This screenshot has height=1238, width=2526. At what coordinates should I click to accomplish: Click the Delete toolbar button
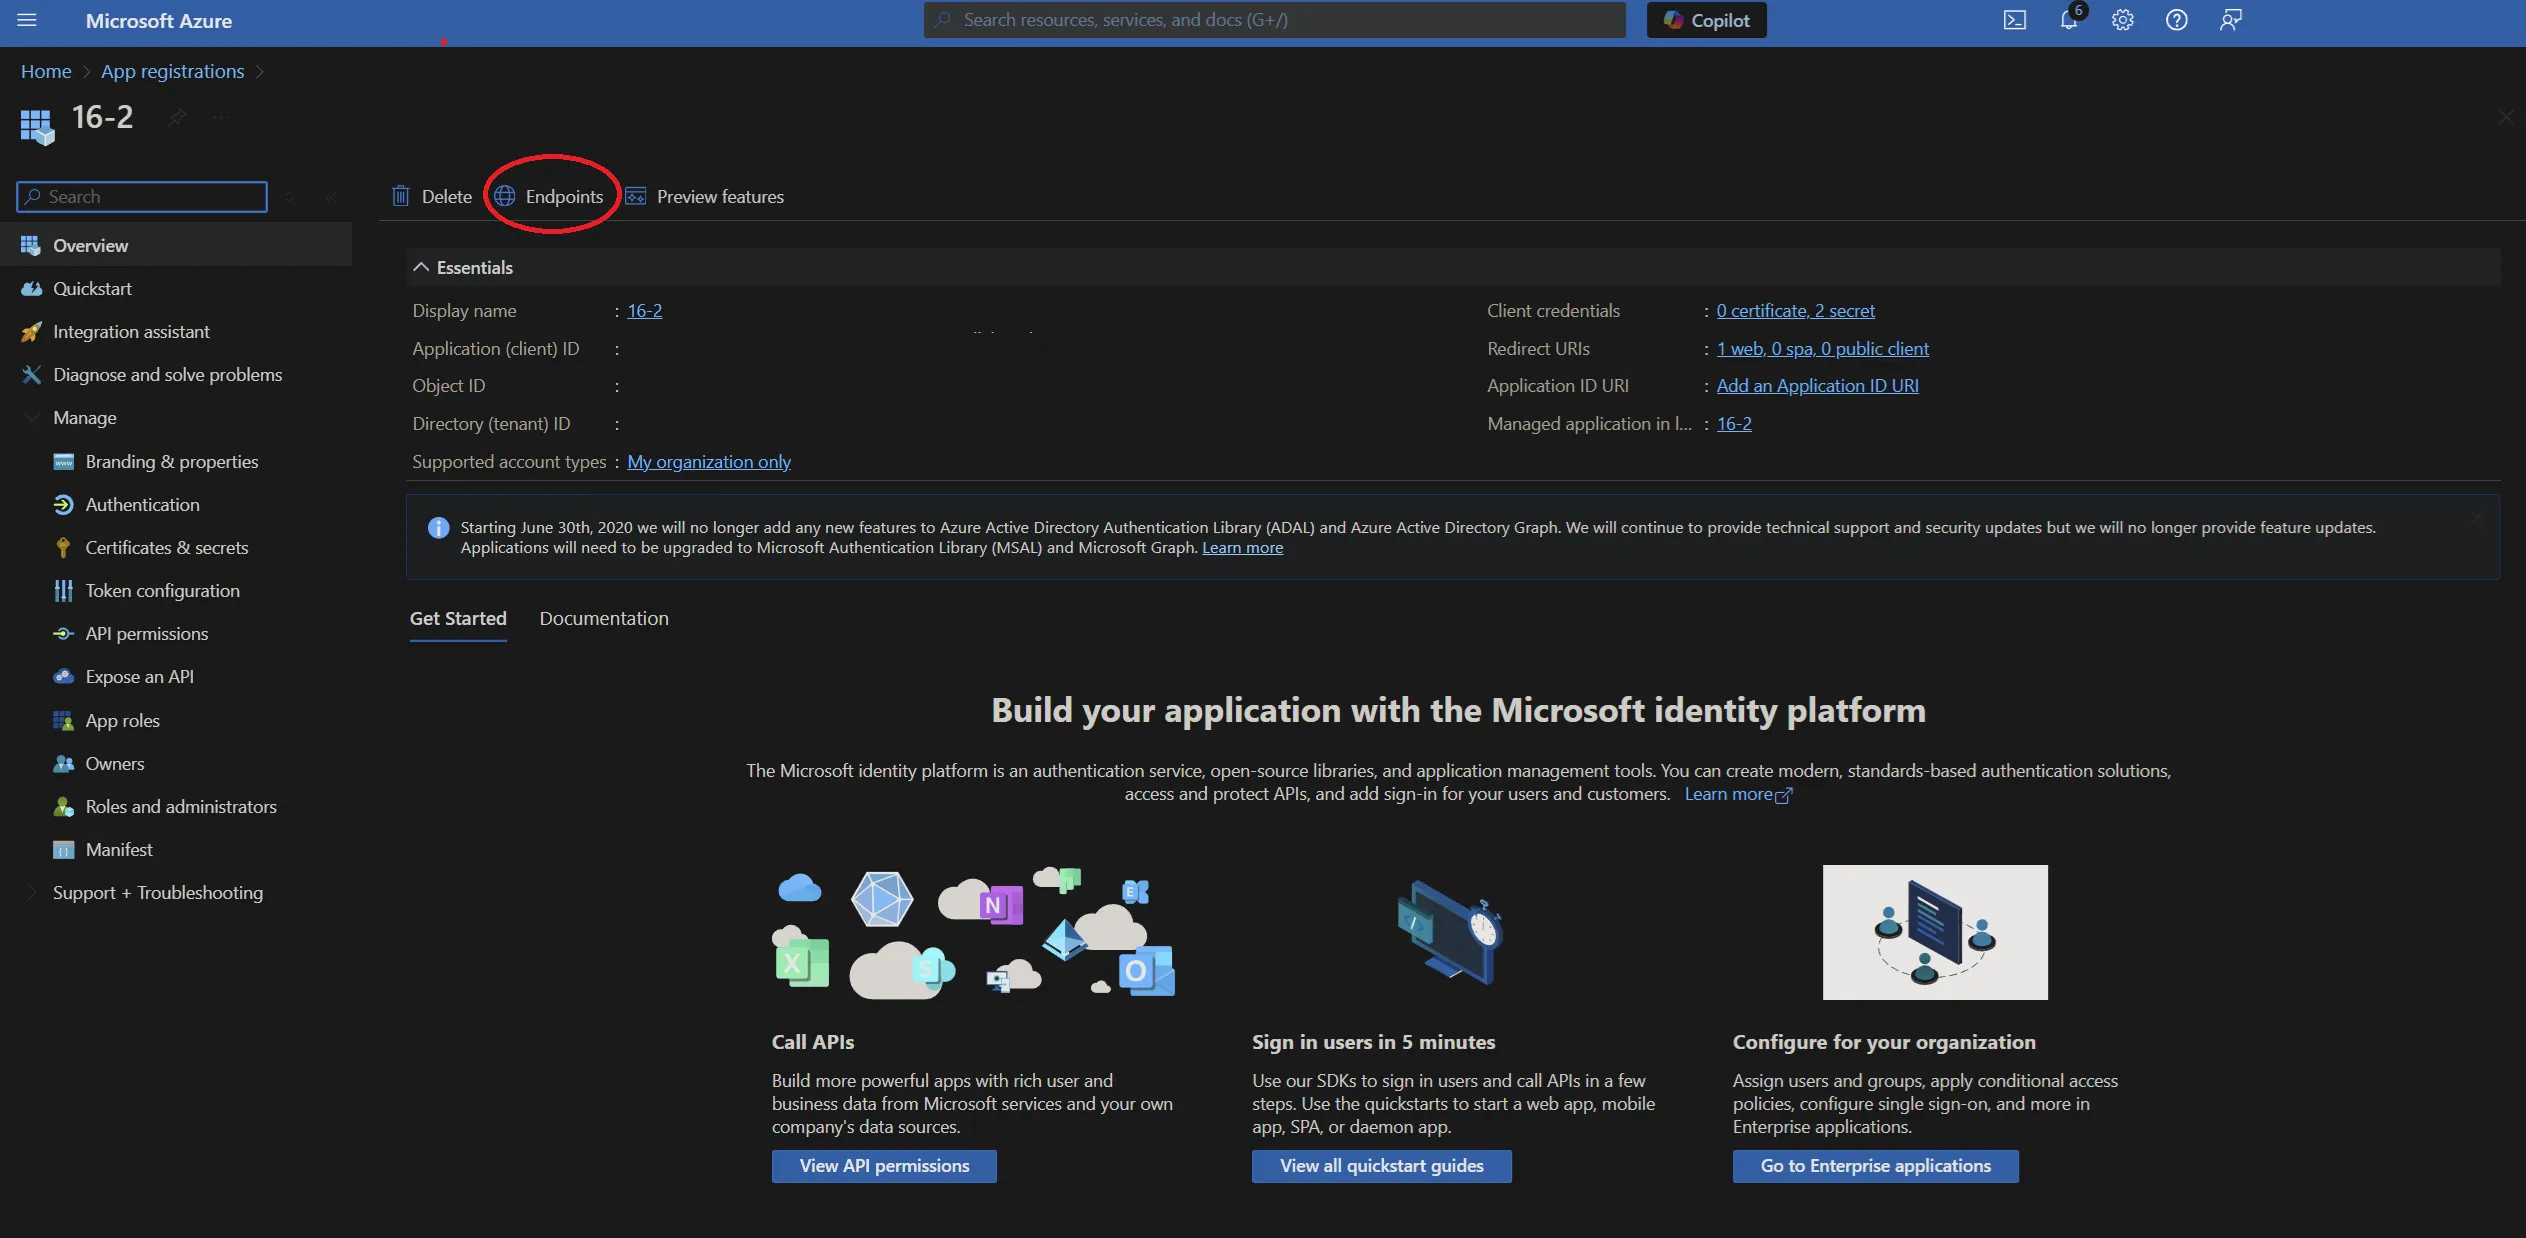pos(432,197)
